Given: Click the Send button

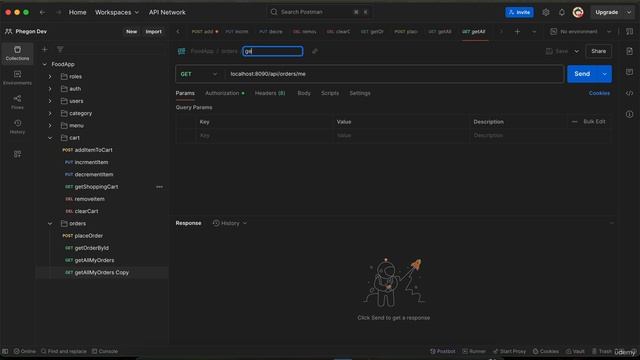Looking at the screenshot, I should tap(582, 74).
